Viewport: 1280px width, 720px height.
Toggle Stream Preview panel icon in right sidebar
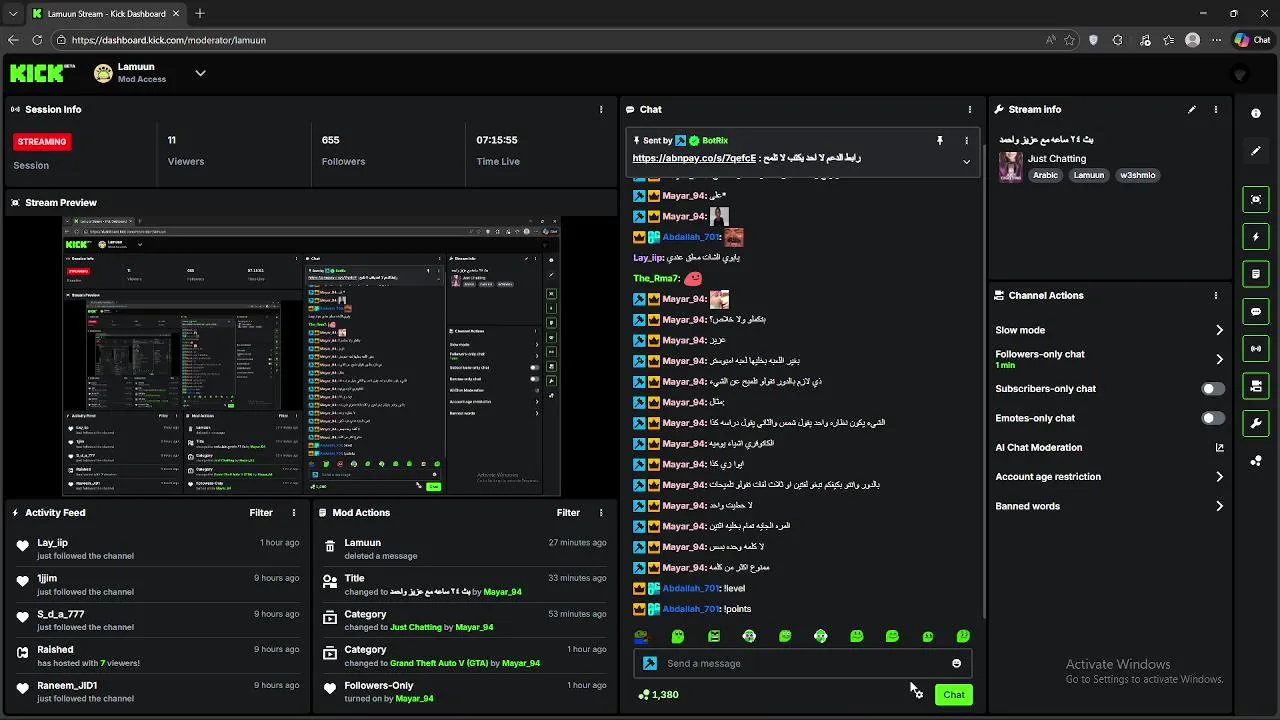[x=1256, y=199]
